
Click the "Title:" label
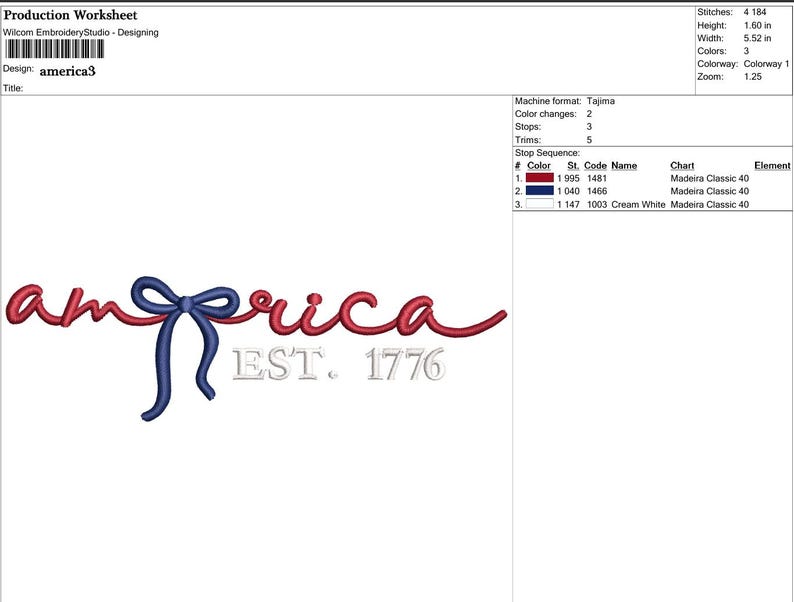tap(13, 88)
